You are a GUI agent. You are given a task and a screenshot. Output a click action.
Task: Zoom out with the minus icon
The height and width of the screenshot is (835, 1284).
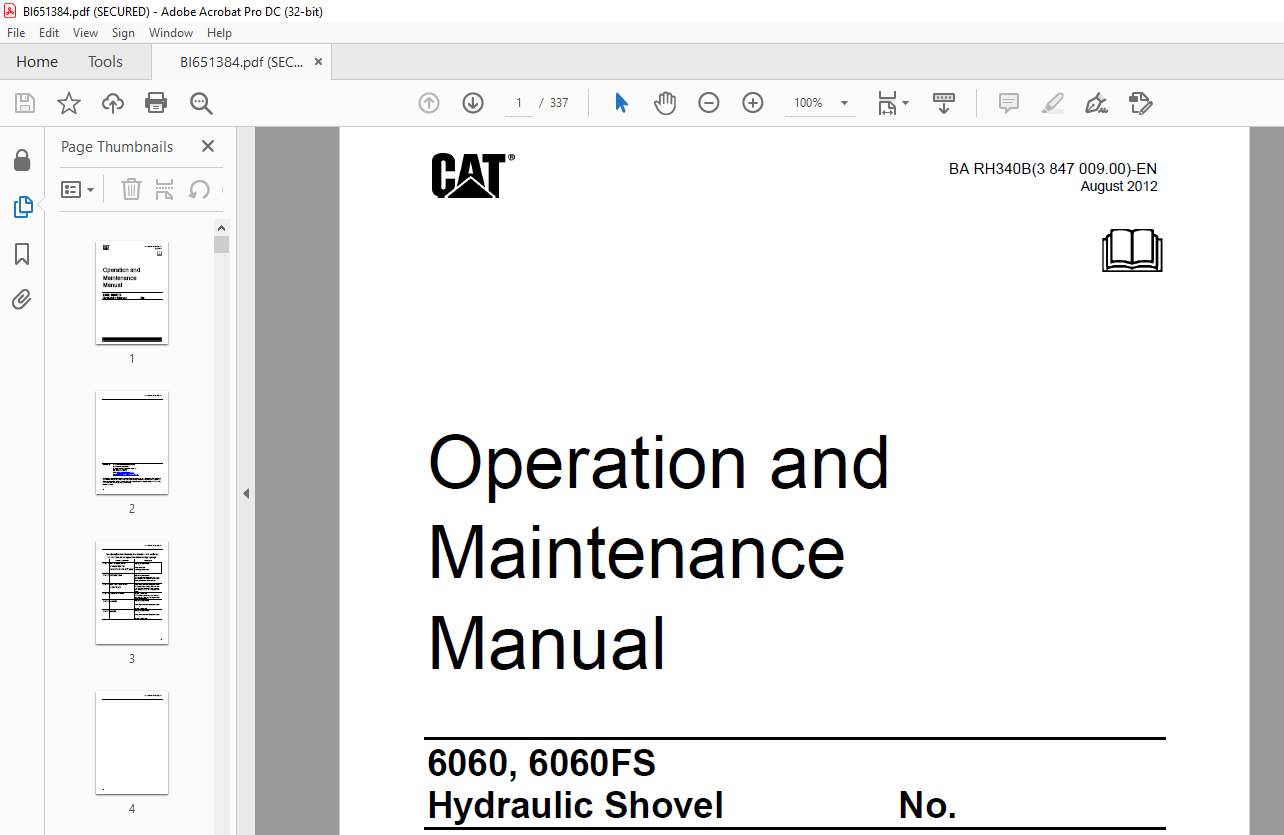(709, 103)
